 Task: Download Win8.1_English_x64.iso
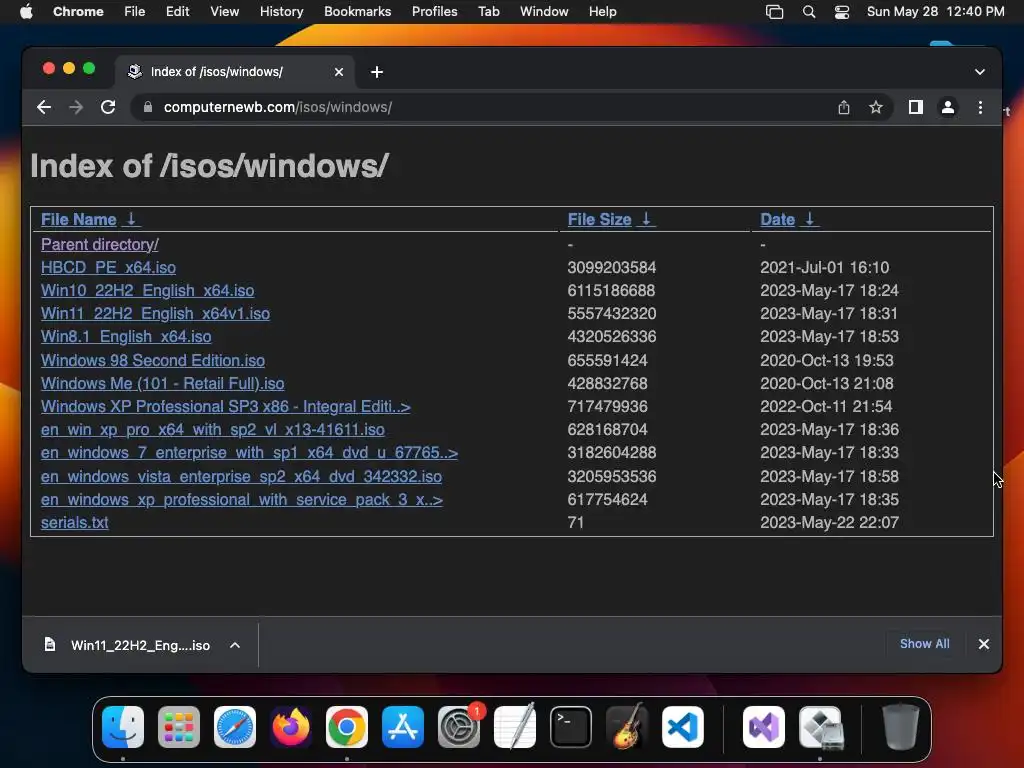[x=126, y=336]
